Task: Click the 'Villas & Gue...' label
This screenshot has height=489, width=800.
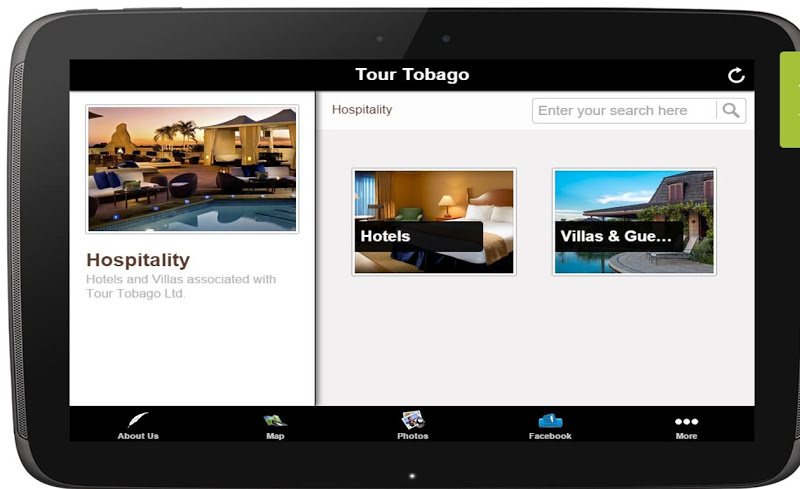Action: [x=616, y=236]
